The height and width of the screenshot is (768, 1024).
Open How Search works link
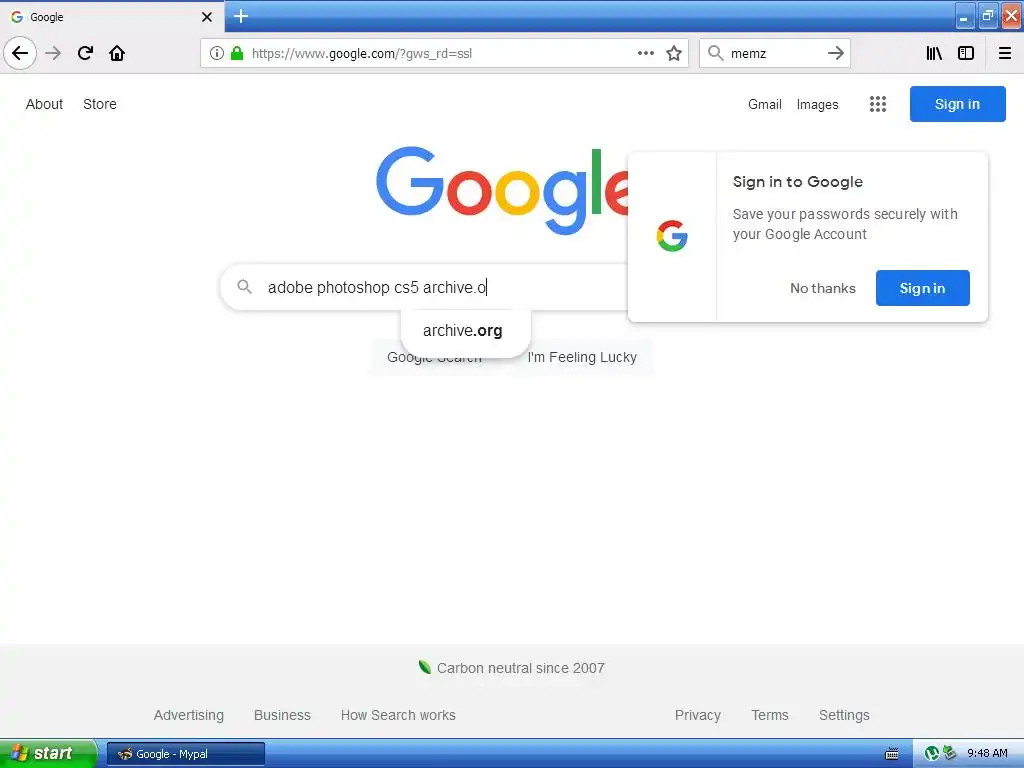point(398,715)
